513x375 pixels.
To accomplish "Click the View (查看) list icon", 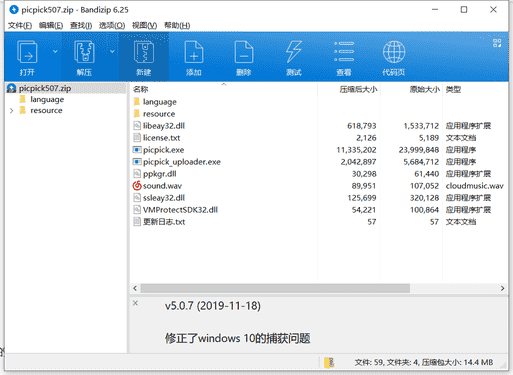I will click(344, 57).
